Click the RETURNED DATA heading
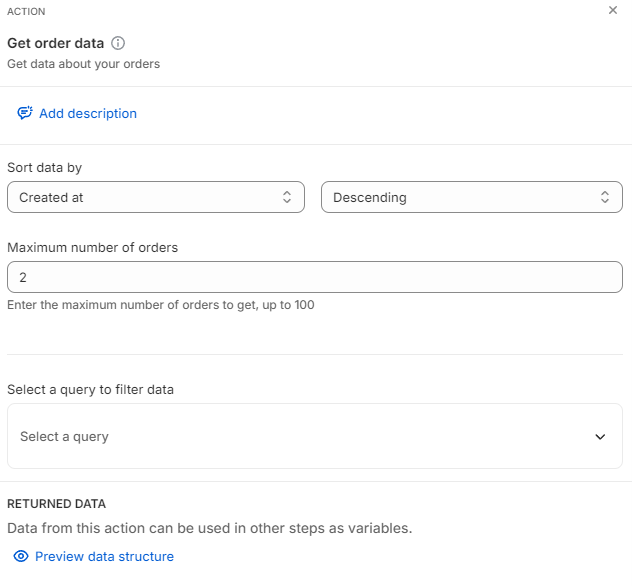632x586 pixels. tap(56, 504)
